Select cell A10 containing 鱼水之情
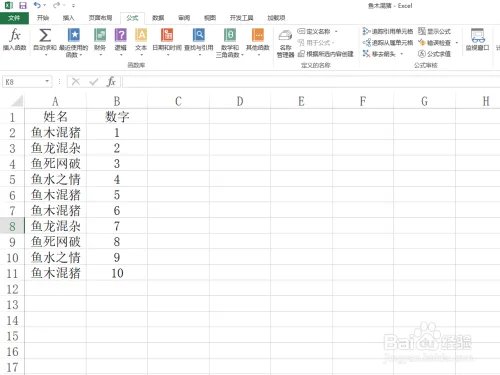The width and height of the screenshot is (500, 375). pyautogui.click(x=55, y=257)
